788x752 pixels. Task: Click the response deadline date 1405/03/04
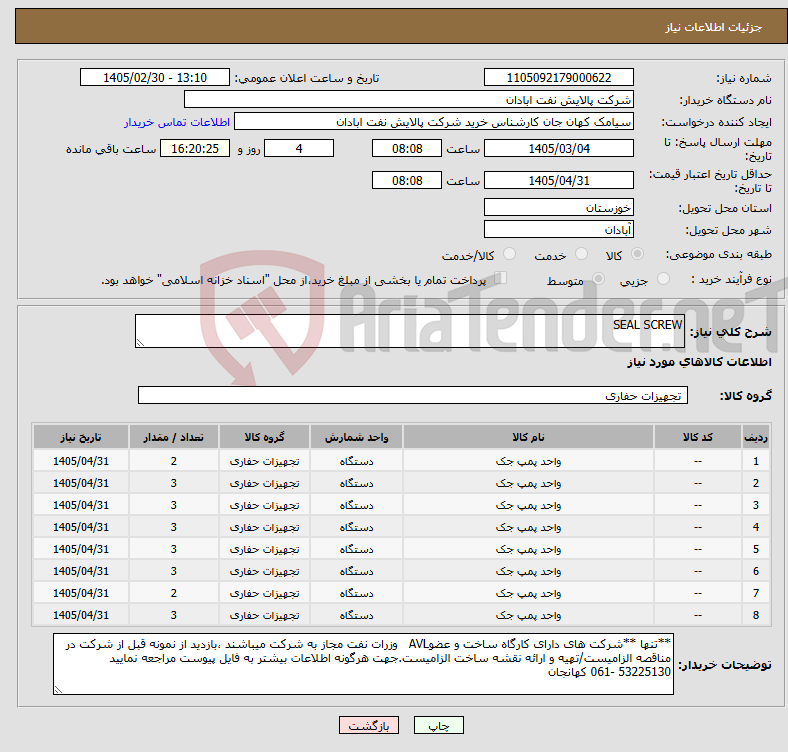pyautogui.click(x=558, y=148)
